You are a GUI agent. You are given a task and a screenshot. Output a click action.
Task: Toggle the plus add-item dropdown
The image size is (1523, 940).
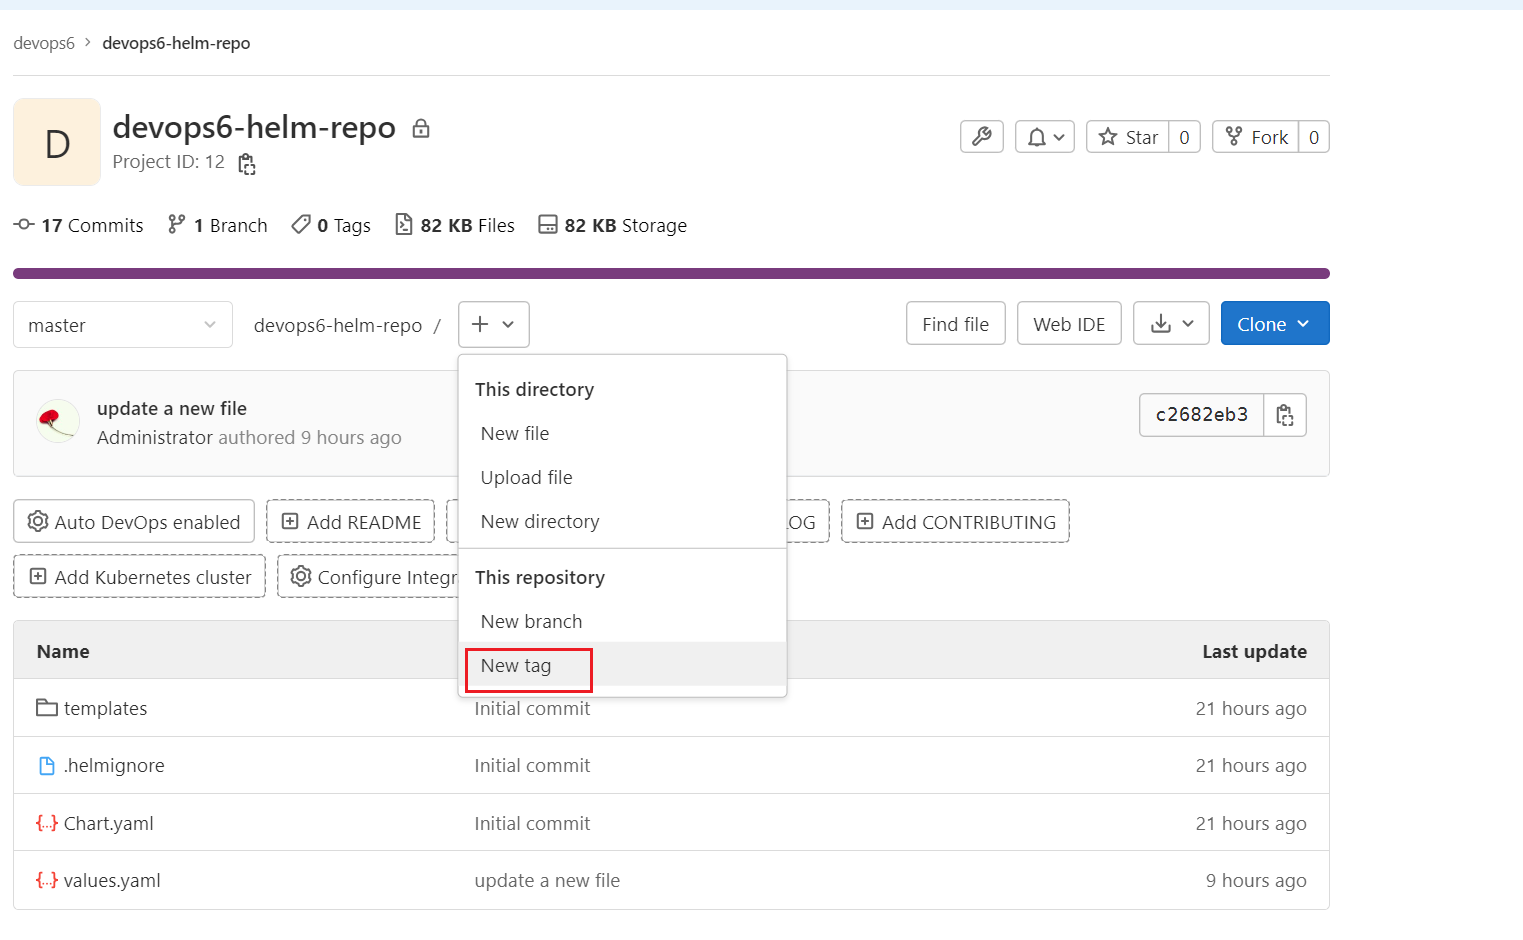[x=494, y=324]
